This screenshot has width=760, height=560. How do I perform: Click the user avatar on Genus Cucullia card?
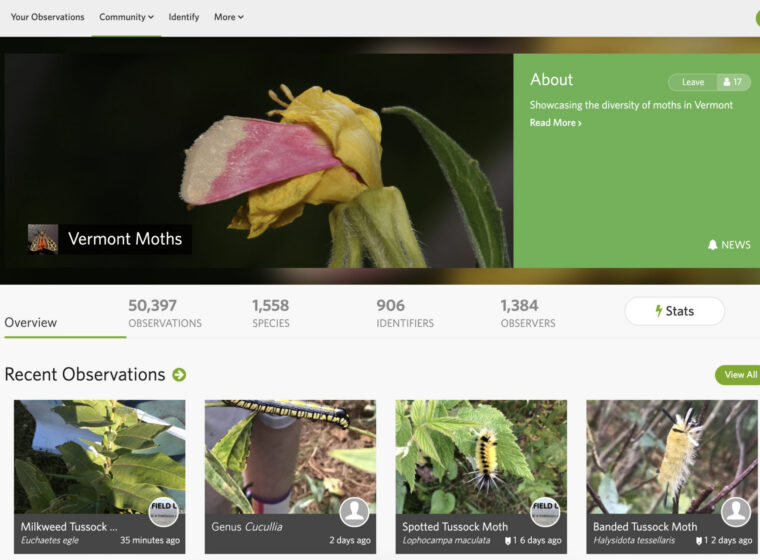pyautogui.click(x=354, y=512)
